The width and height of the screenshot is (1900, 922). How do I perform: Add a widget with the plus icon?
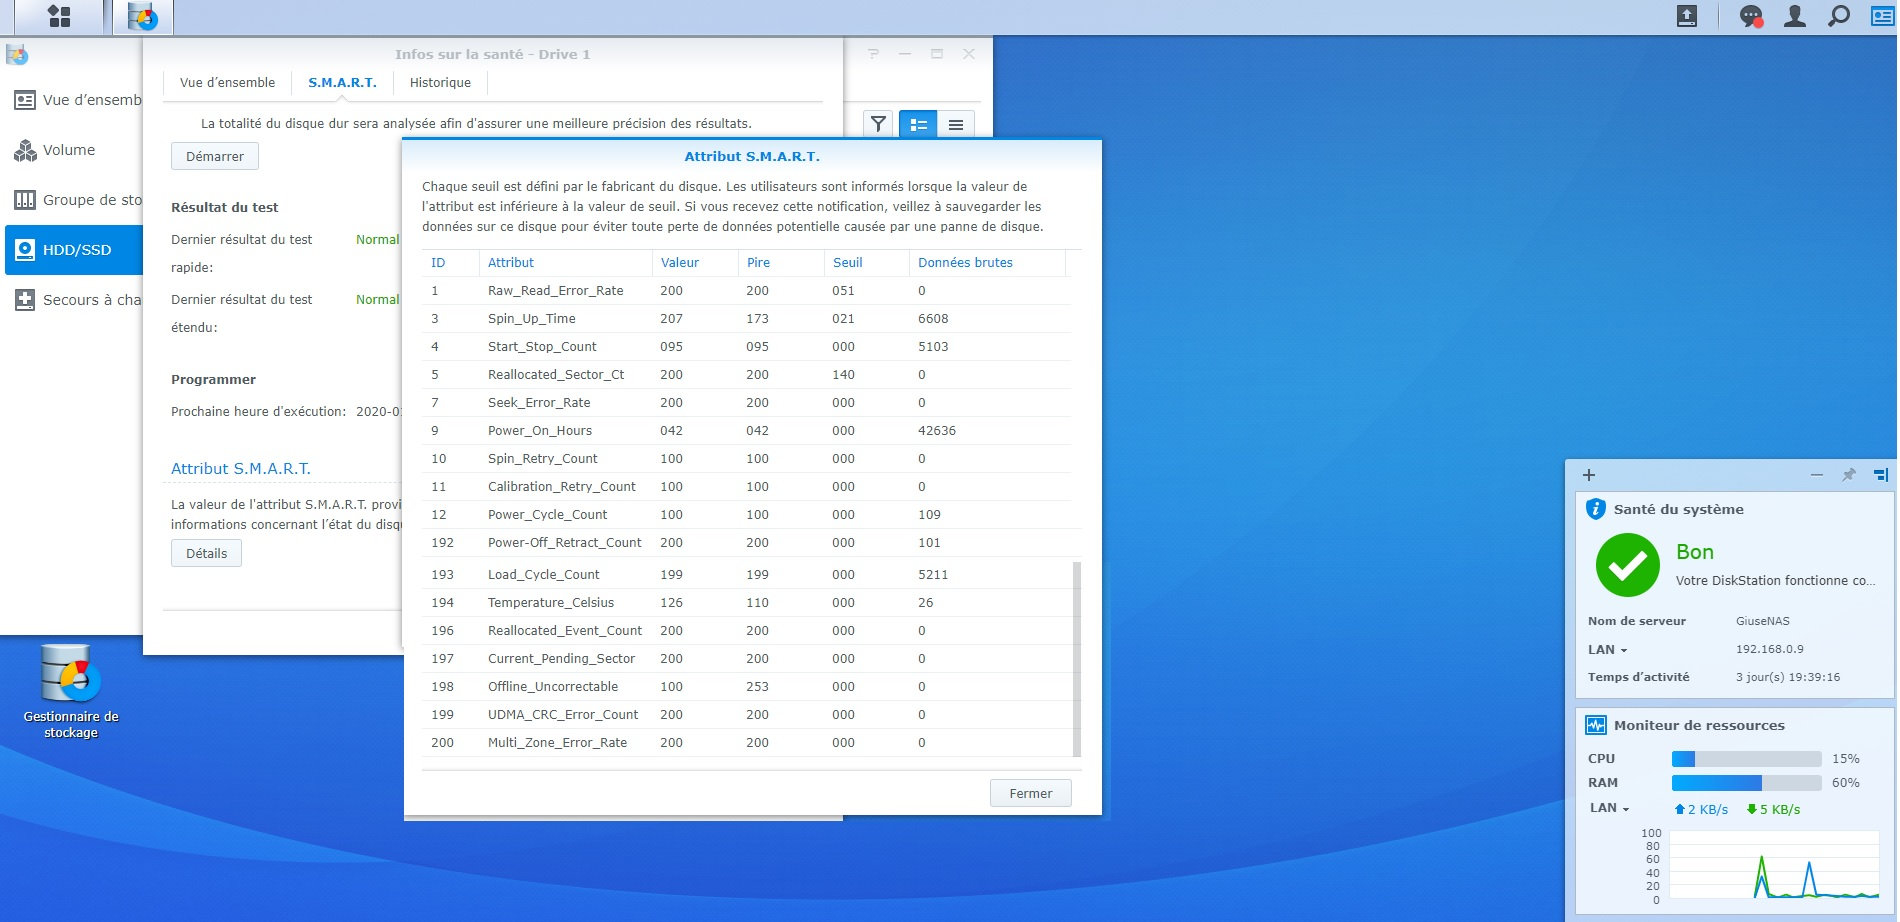point(1589,475)
